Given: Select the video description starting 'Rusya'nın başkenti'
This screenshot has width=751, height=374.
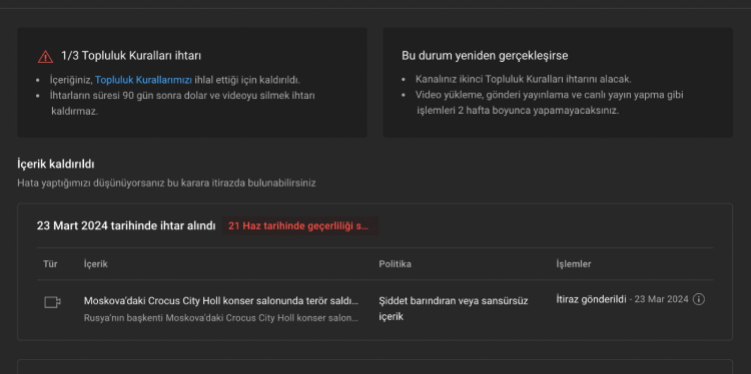Looking at the screenshot, I should point(221,318).
